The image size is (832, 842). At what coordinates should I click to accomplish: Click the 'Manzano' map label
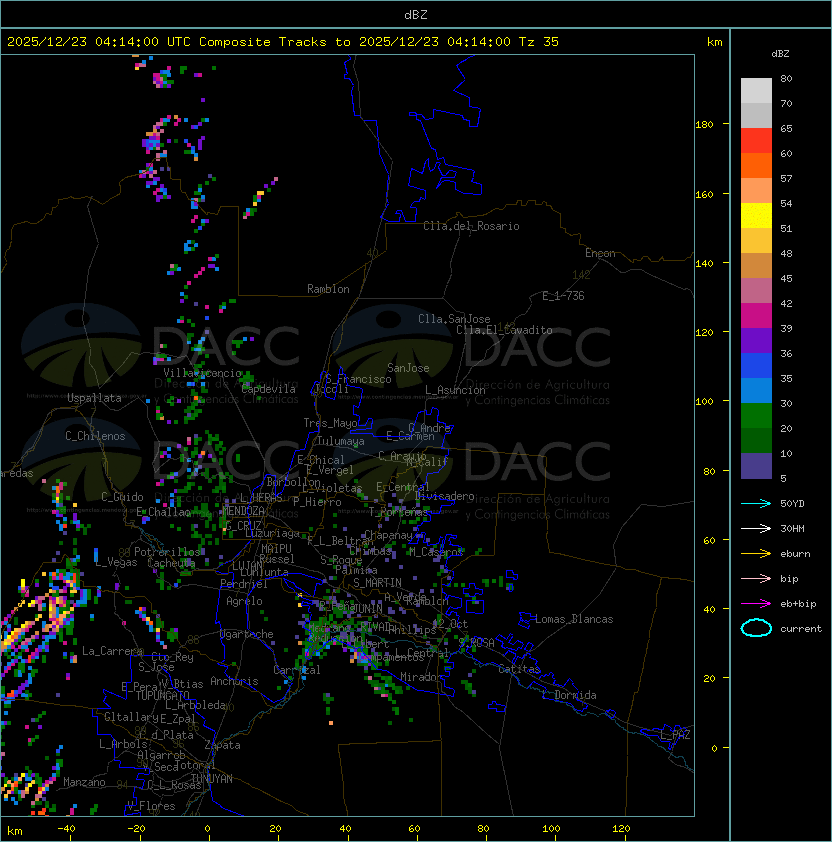click(84, 782)
